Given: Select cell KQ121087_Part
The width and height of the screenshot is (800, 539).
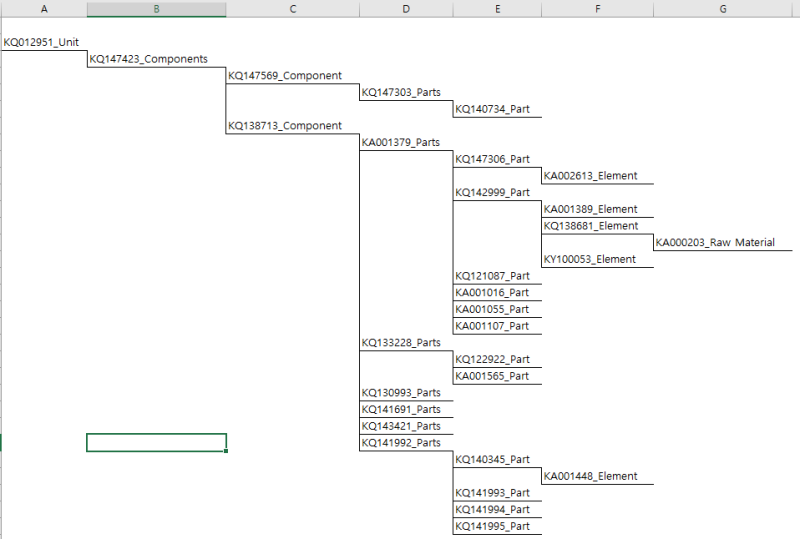Looking at the screenshot, I should coord(497,276).
